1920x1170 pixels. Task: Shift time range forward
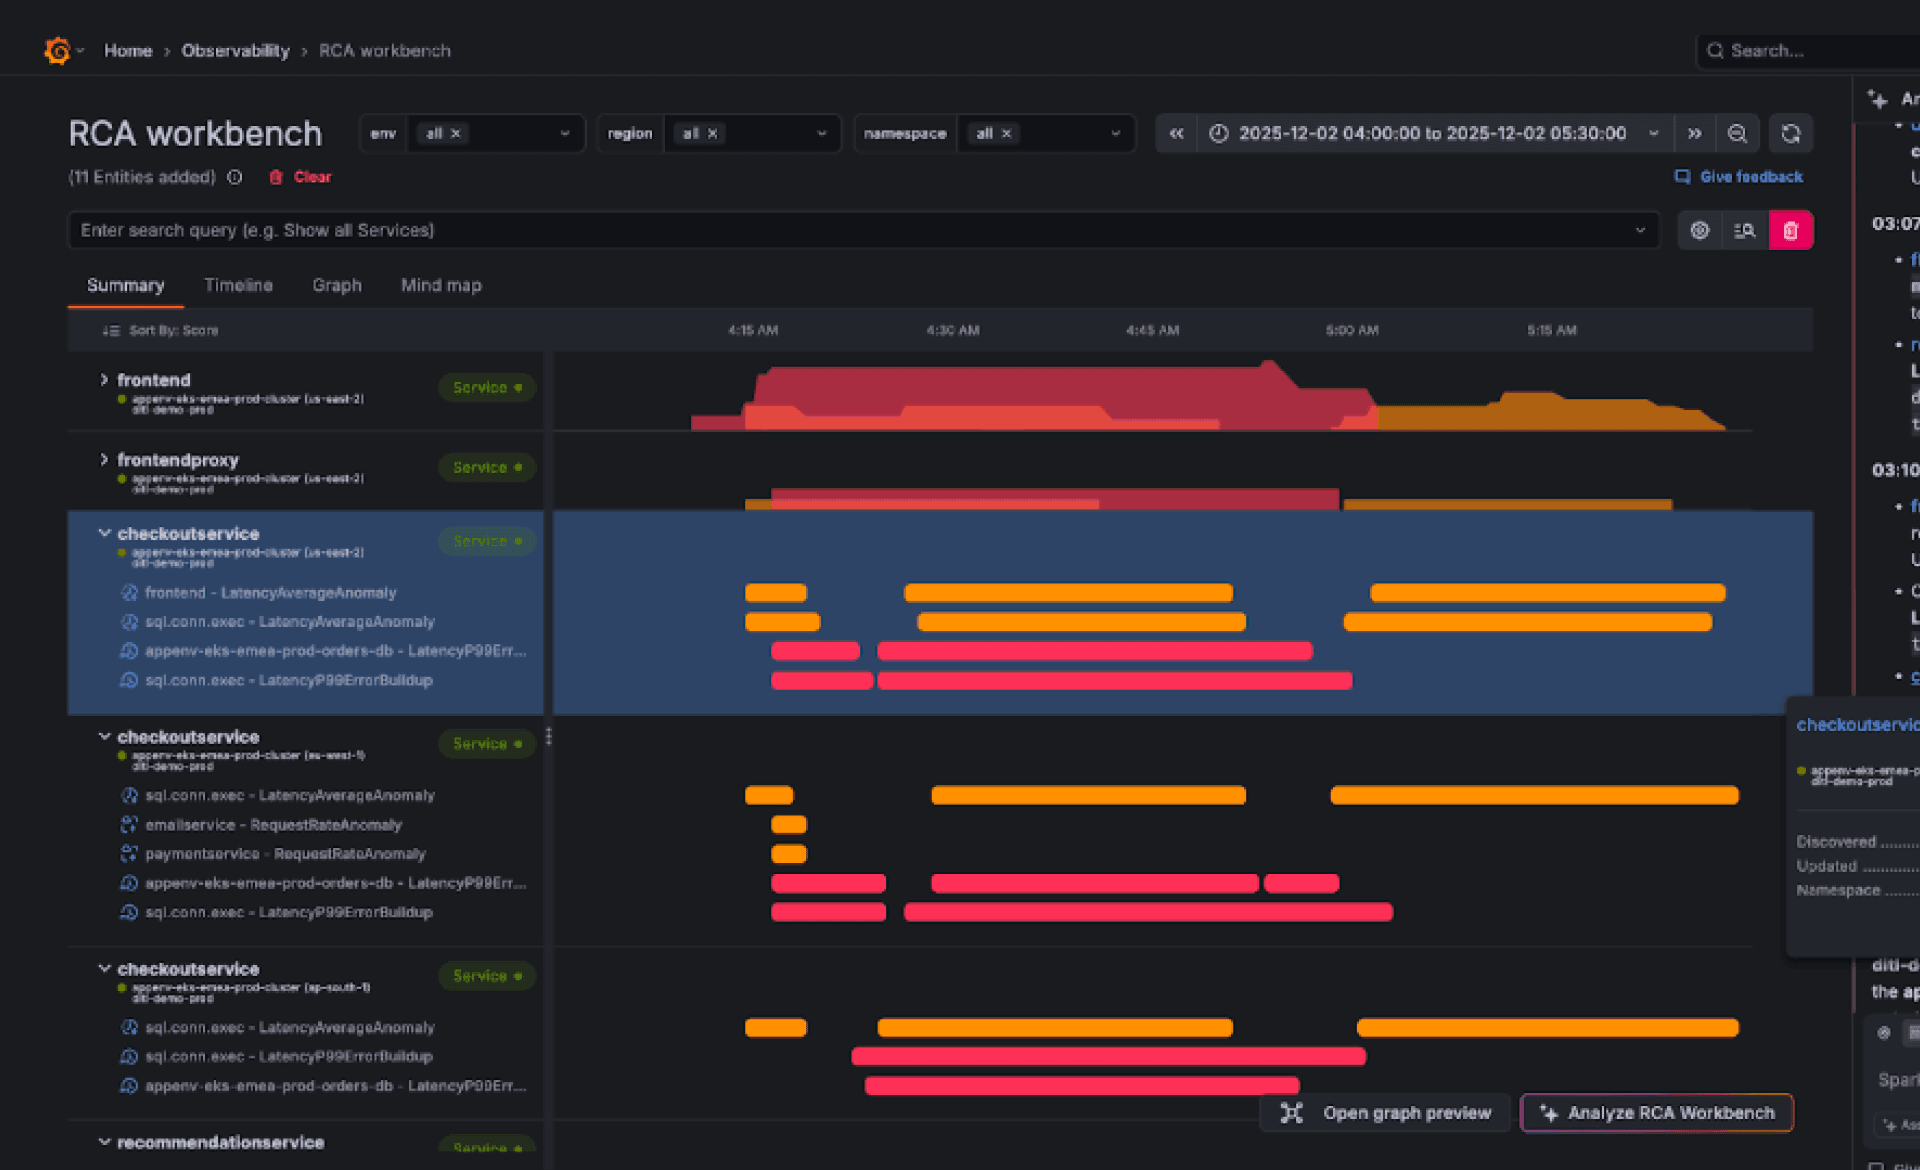1694,133
